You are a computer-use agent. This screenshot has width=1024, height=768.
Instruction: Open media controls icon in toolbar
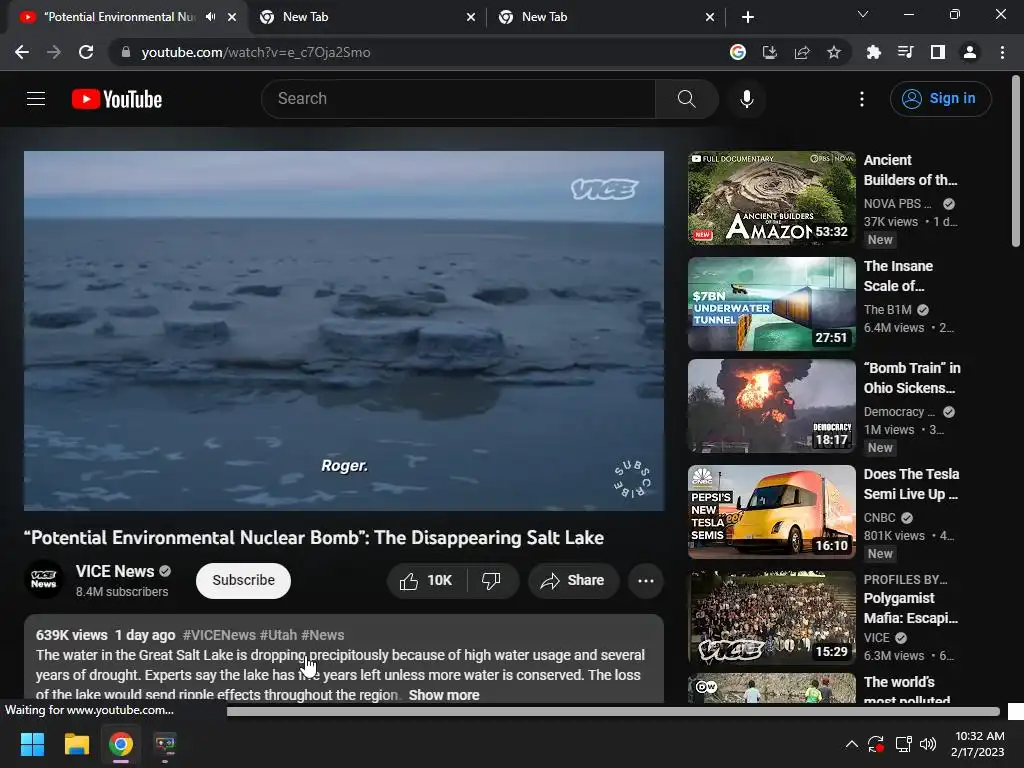(x=906, y=52)
